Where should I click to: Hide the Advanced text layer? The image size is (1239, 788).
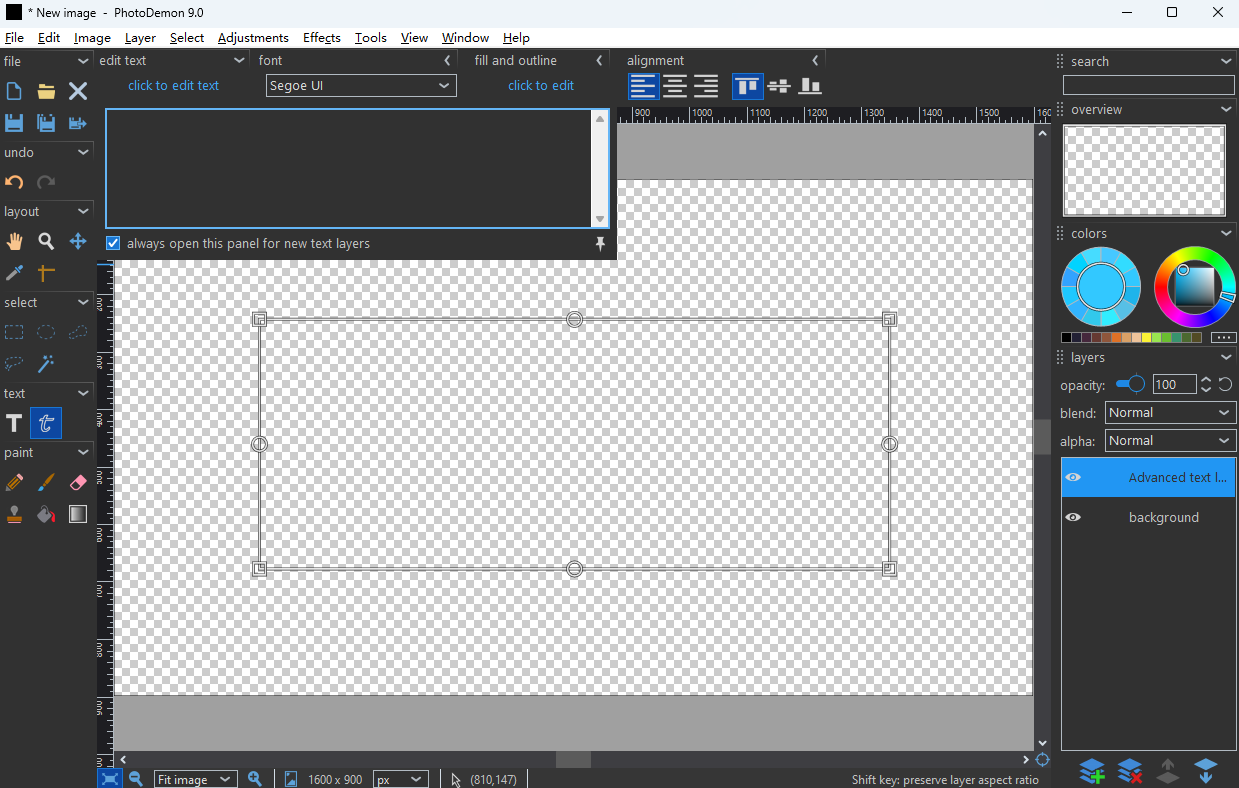1073,477
